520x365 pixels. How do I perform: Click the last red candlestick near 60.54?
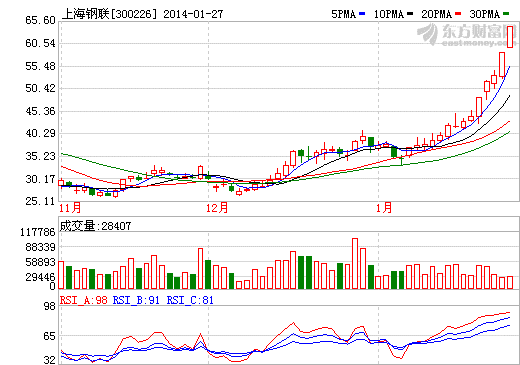click(510, 37)
